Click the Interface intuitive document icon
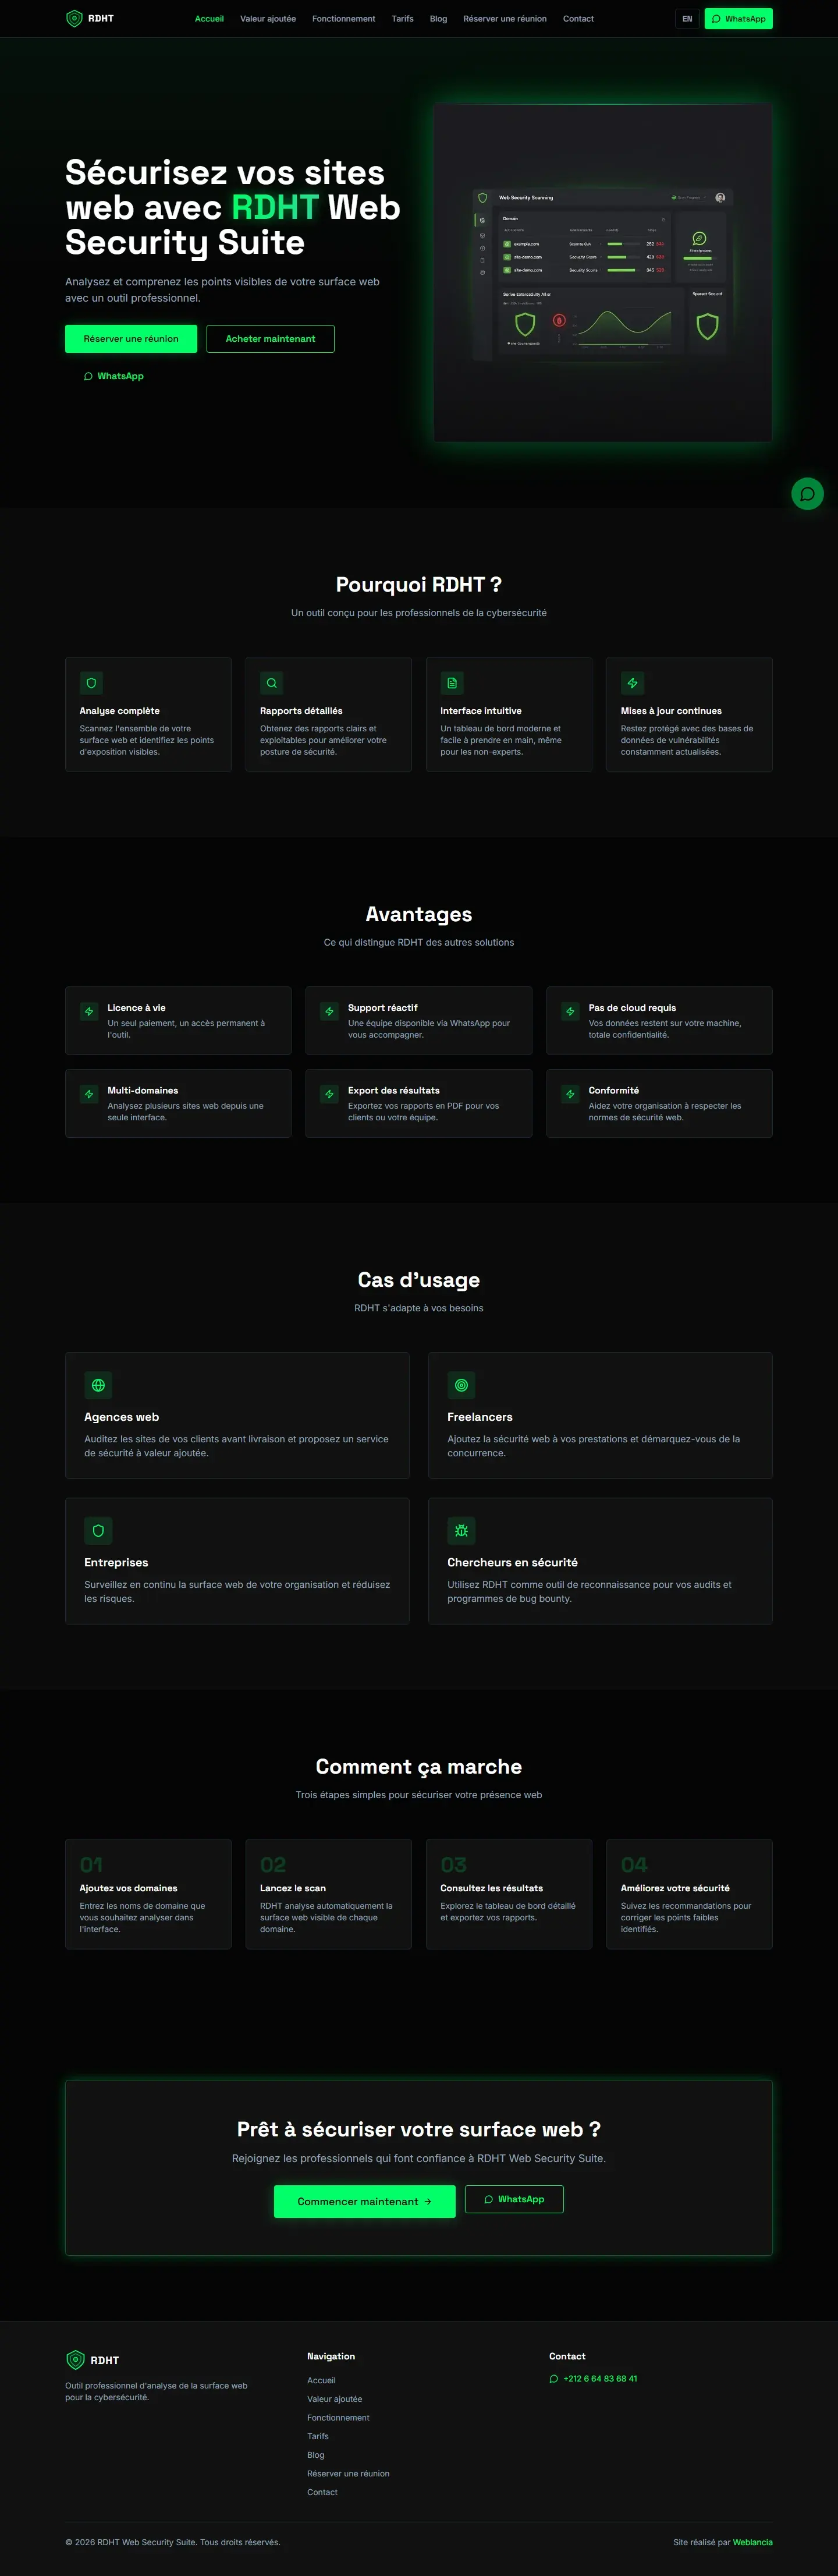Viewport: 838px width, 2576px height. point(452,683)
